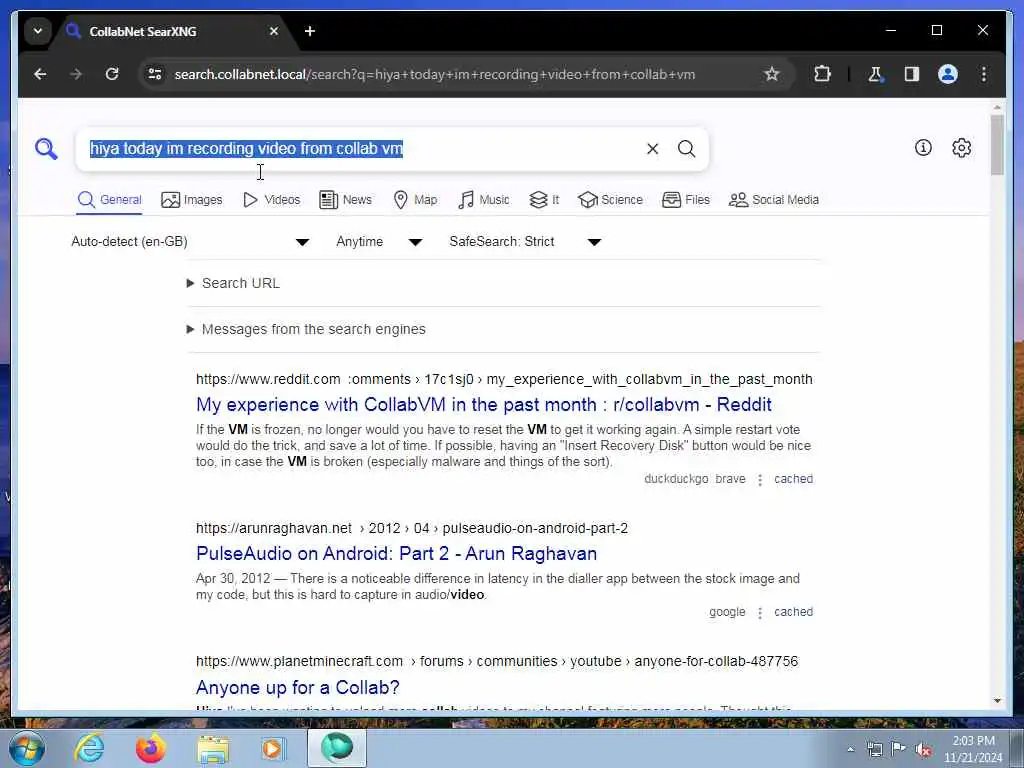Screen dimensions: 1024x768
Task: Click the planetminecraft.com result URL
Action: click(x=497, y=662)
